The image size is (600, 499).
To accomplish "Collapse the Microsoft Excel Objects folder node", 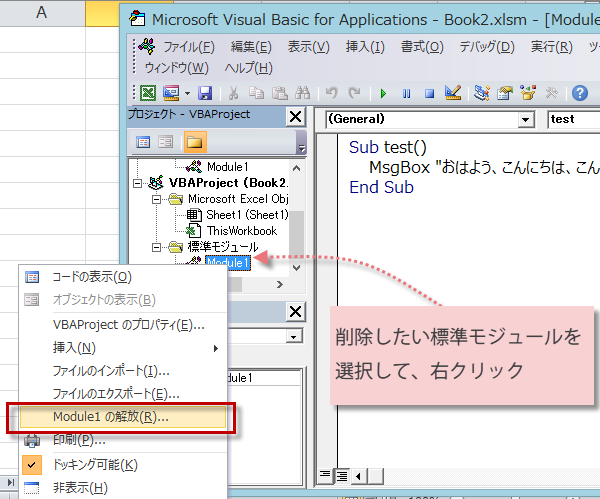I will 157,199.
